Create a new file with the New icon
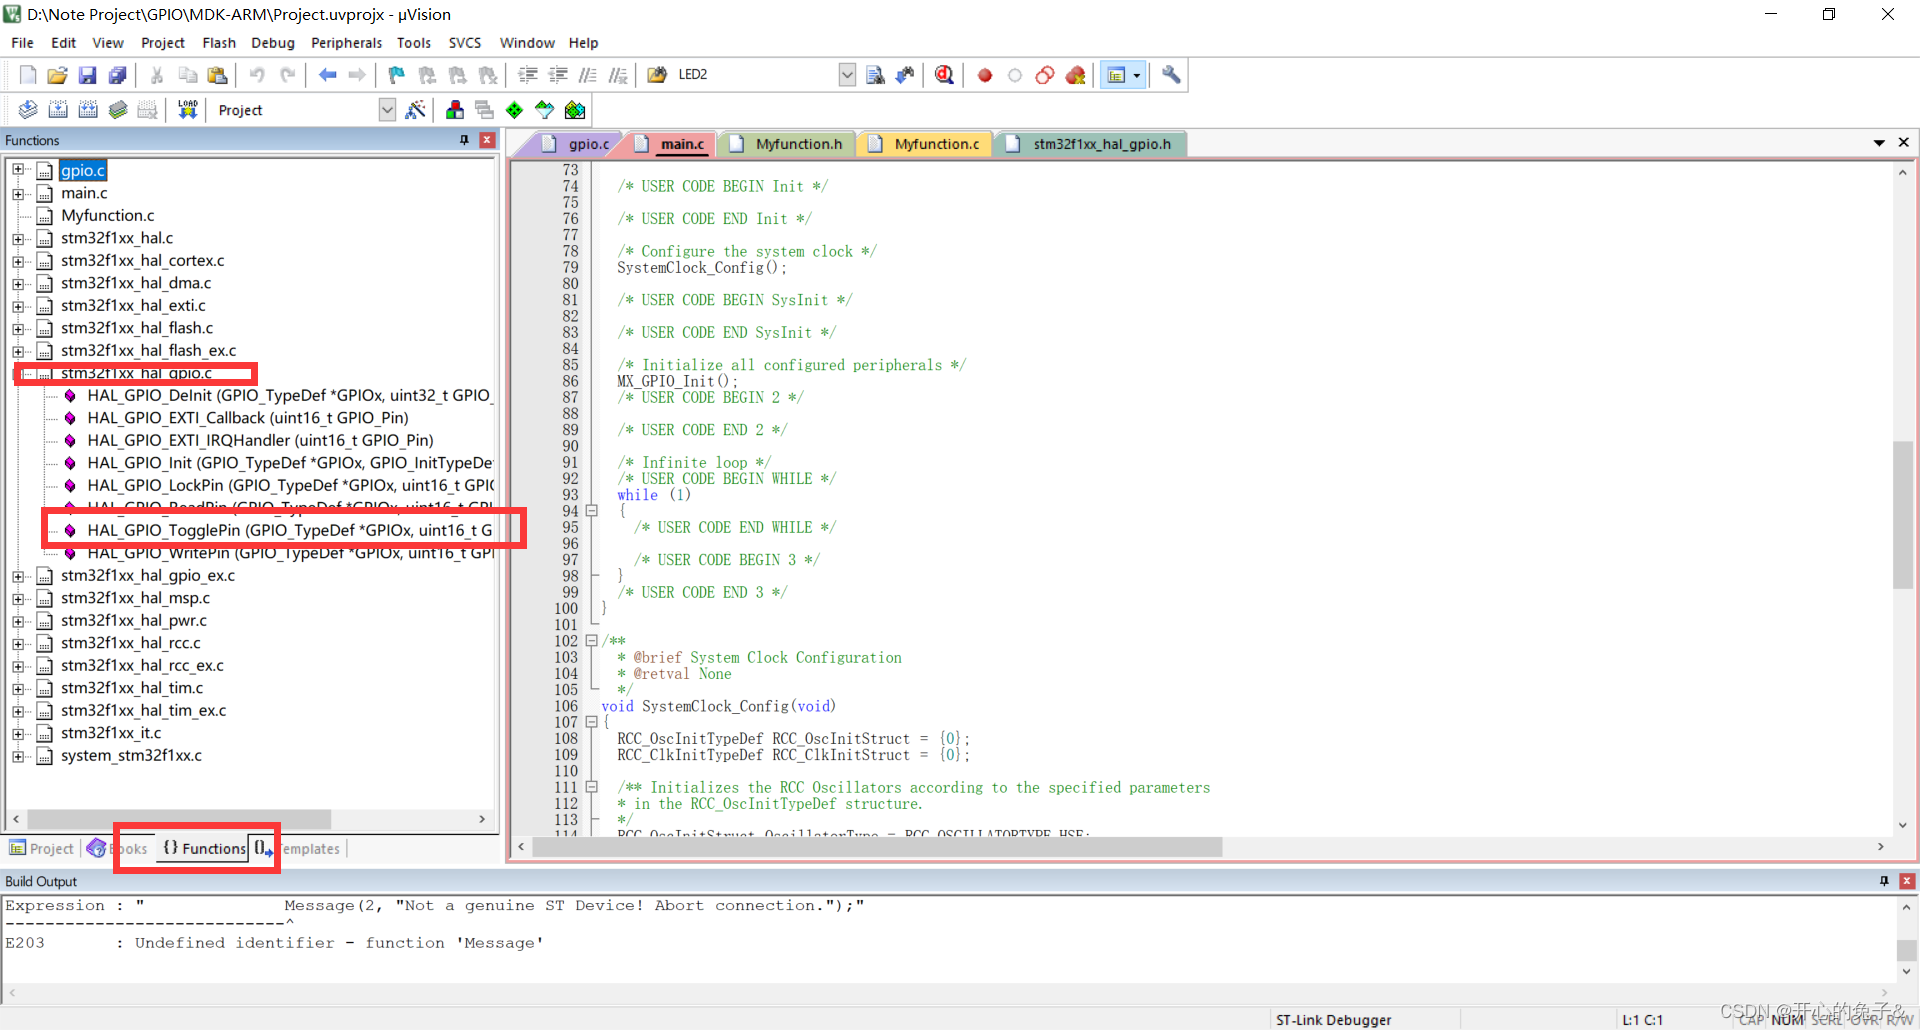1920x1030 pixels. 28,75
